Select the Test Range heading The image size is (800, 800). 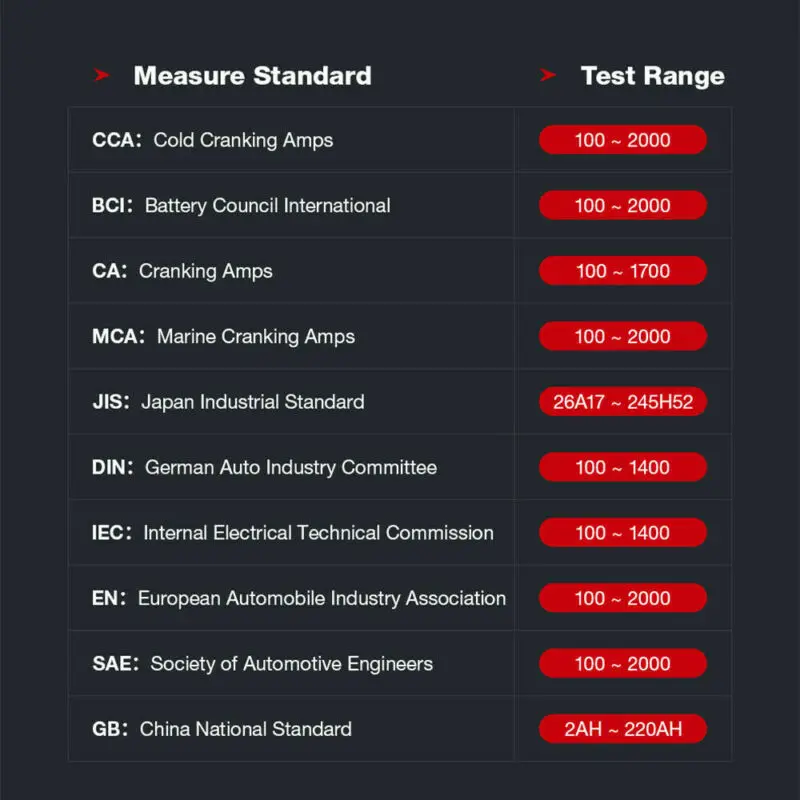click(652, 76)
